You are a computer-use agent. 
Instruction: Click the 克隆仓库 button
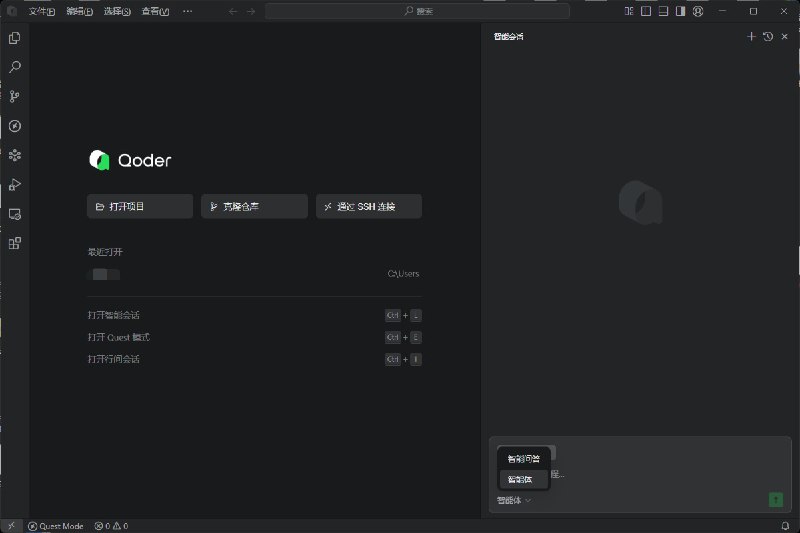click(254, 206)
